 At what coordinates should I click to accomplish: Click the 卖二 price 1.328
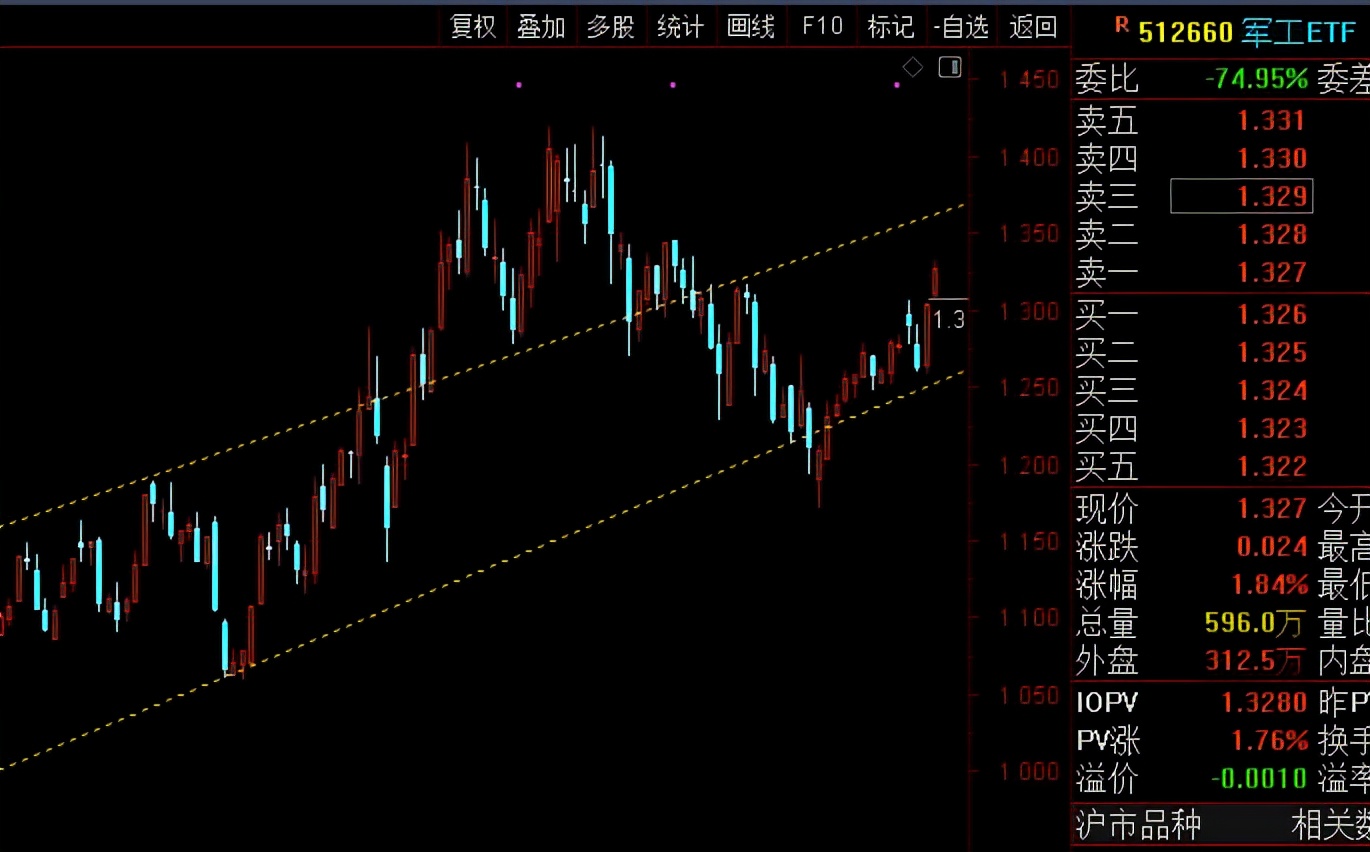[1272, 234]
